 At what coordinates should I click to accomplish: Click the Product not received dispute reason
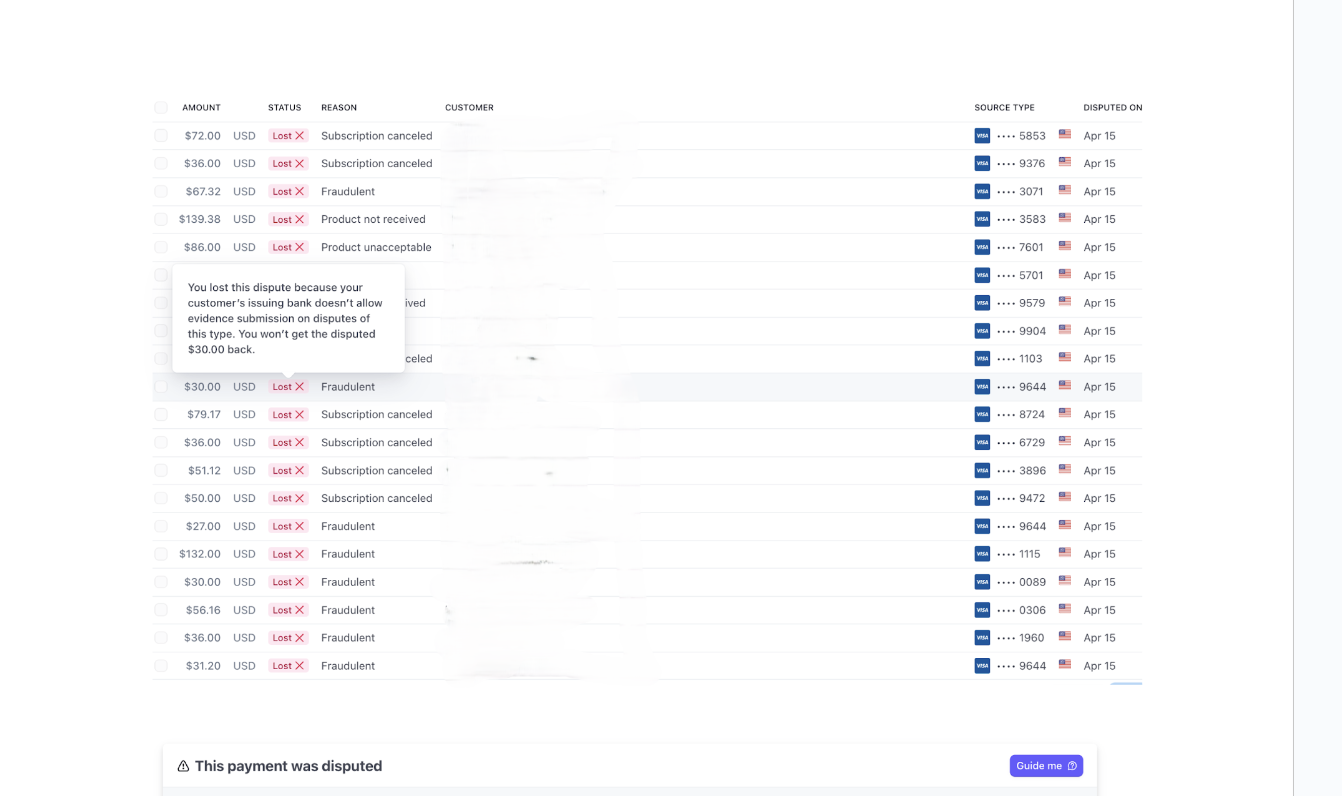pyautogui.click(x=373, y=220)
